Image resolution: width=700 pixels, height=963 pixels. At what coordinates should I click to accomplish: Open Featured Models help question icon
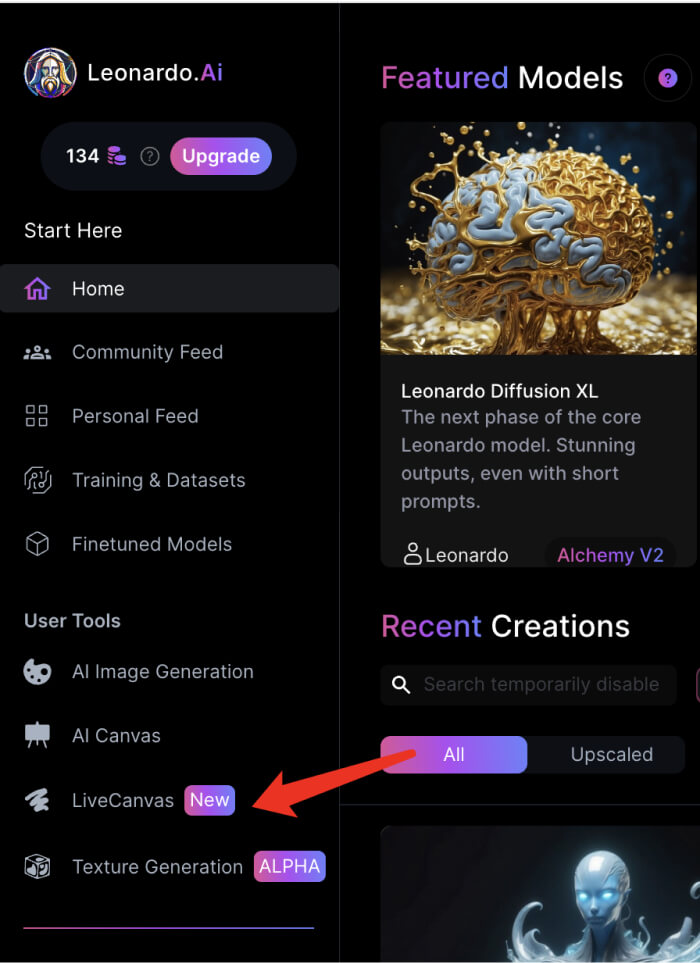(x=667, y=78)
